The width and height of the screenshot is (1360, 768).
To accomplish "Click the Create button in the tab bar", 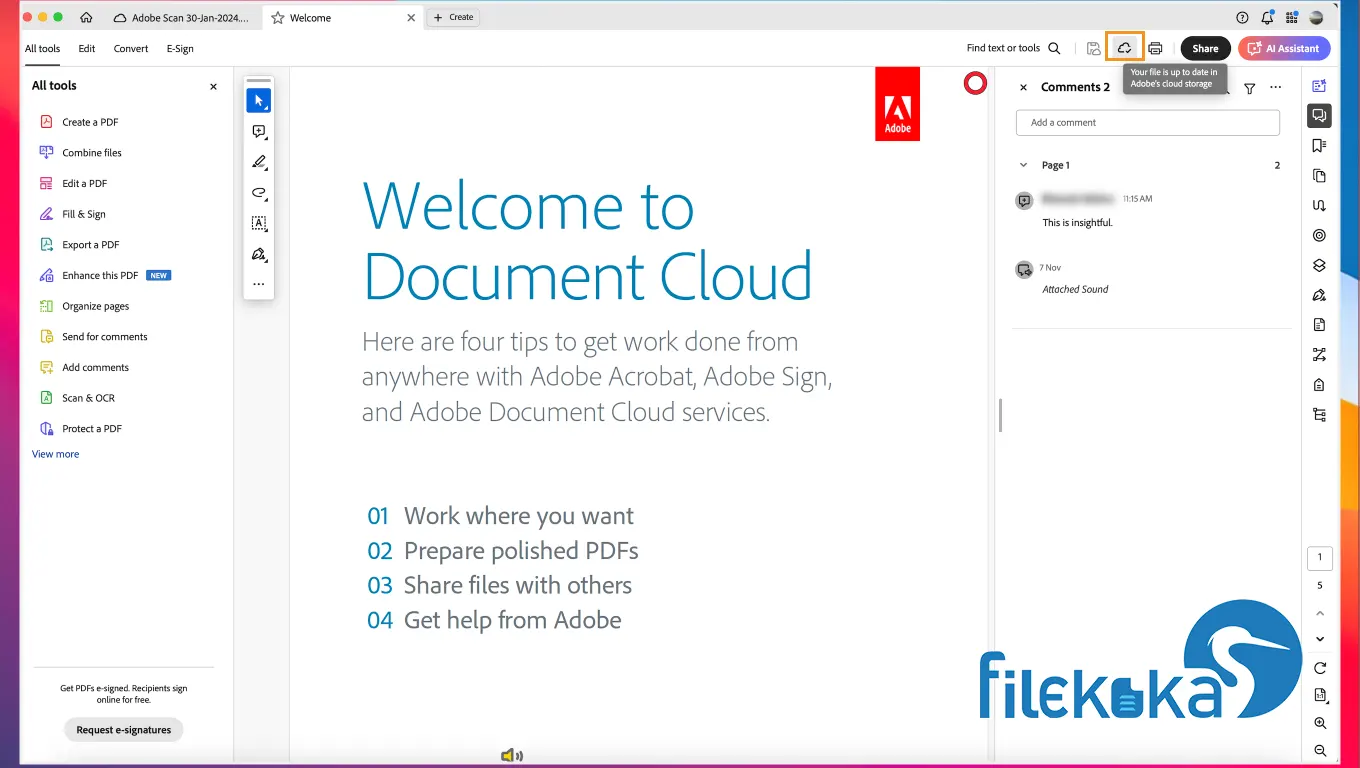I will click(x=454, y=17).
